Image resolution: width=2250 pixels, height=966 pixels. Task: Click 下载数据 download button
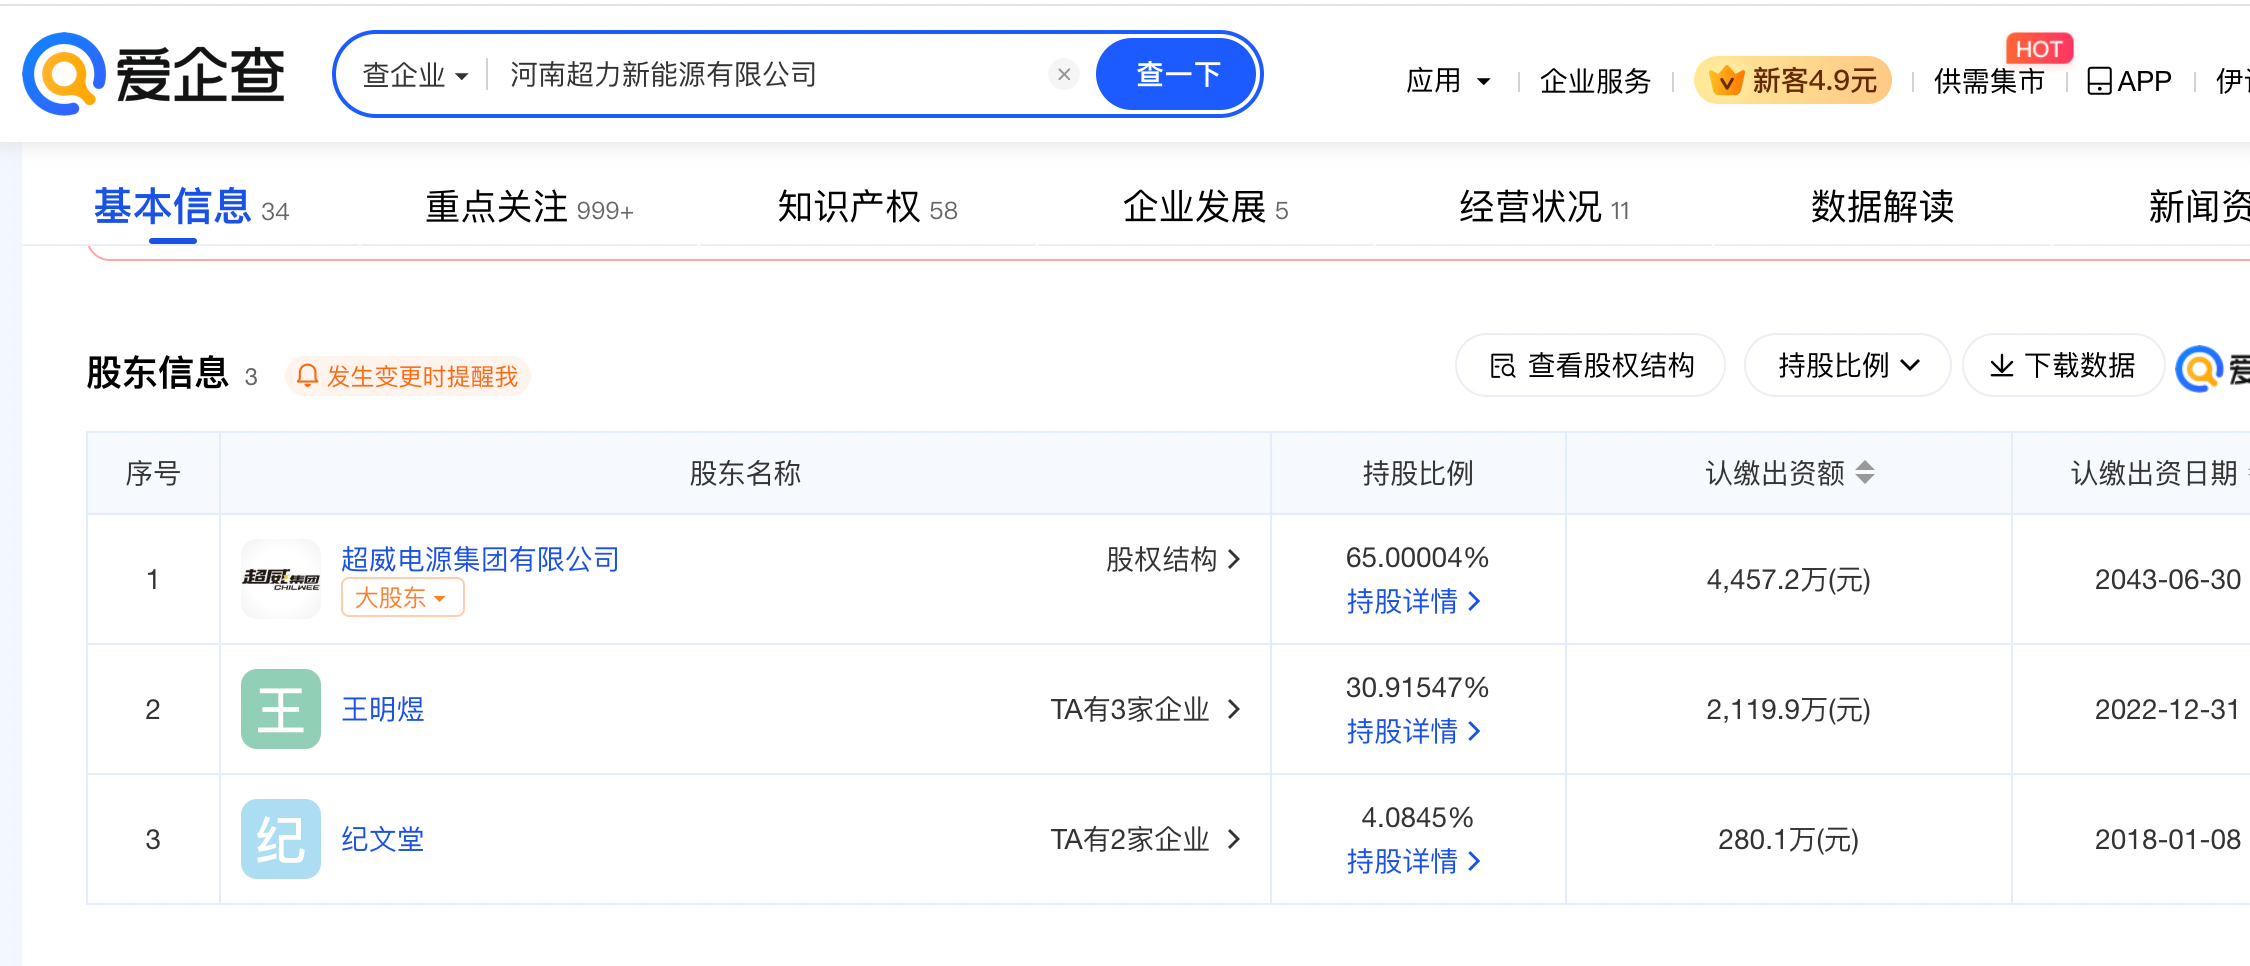2063,365
